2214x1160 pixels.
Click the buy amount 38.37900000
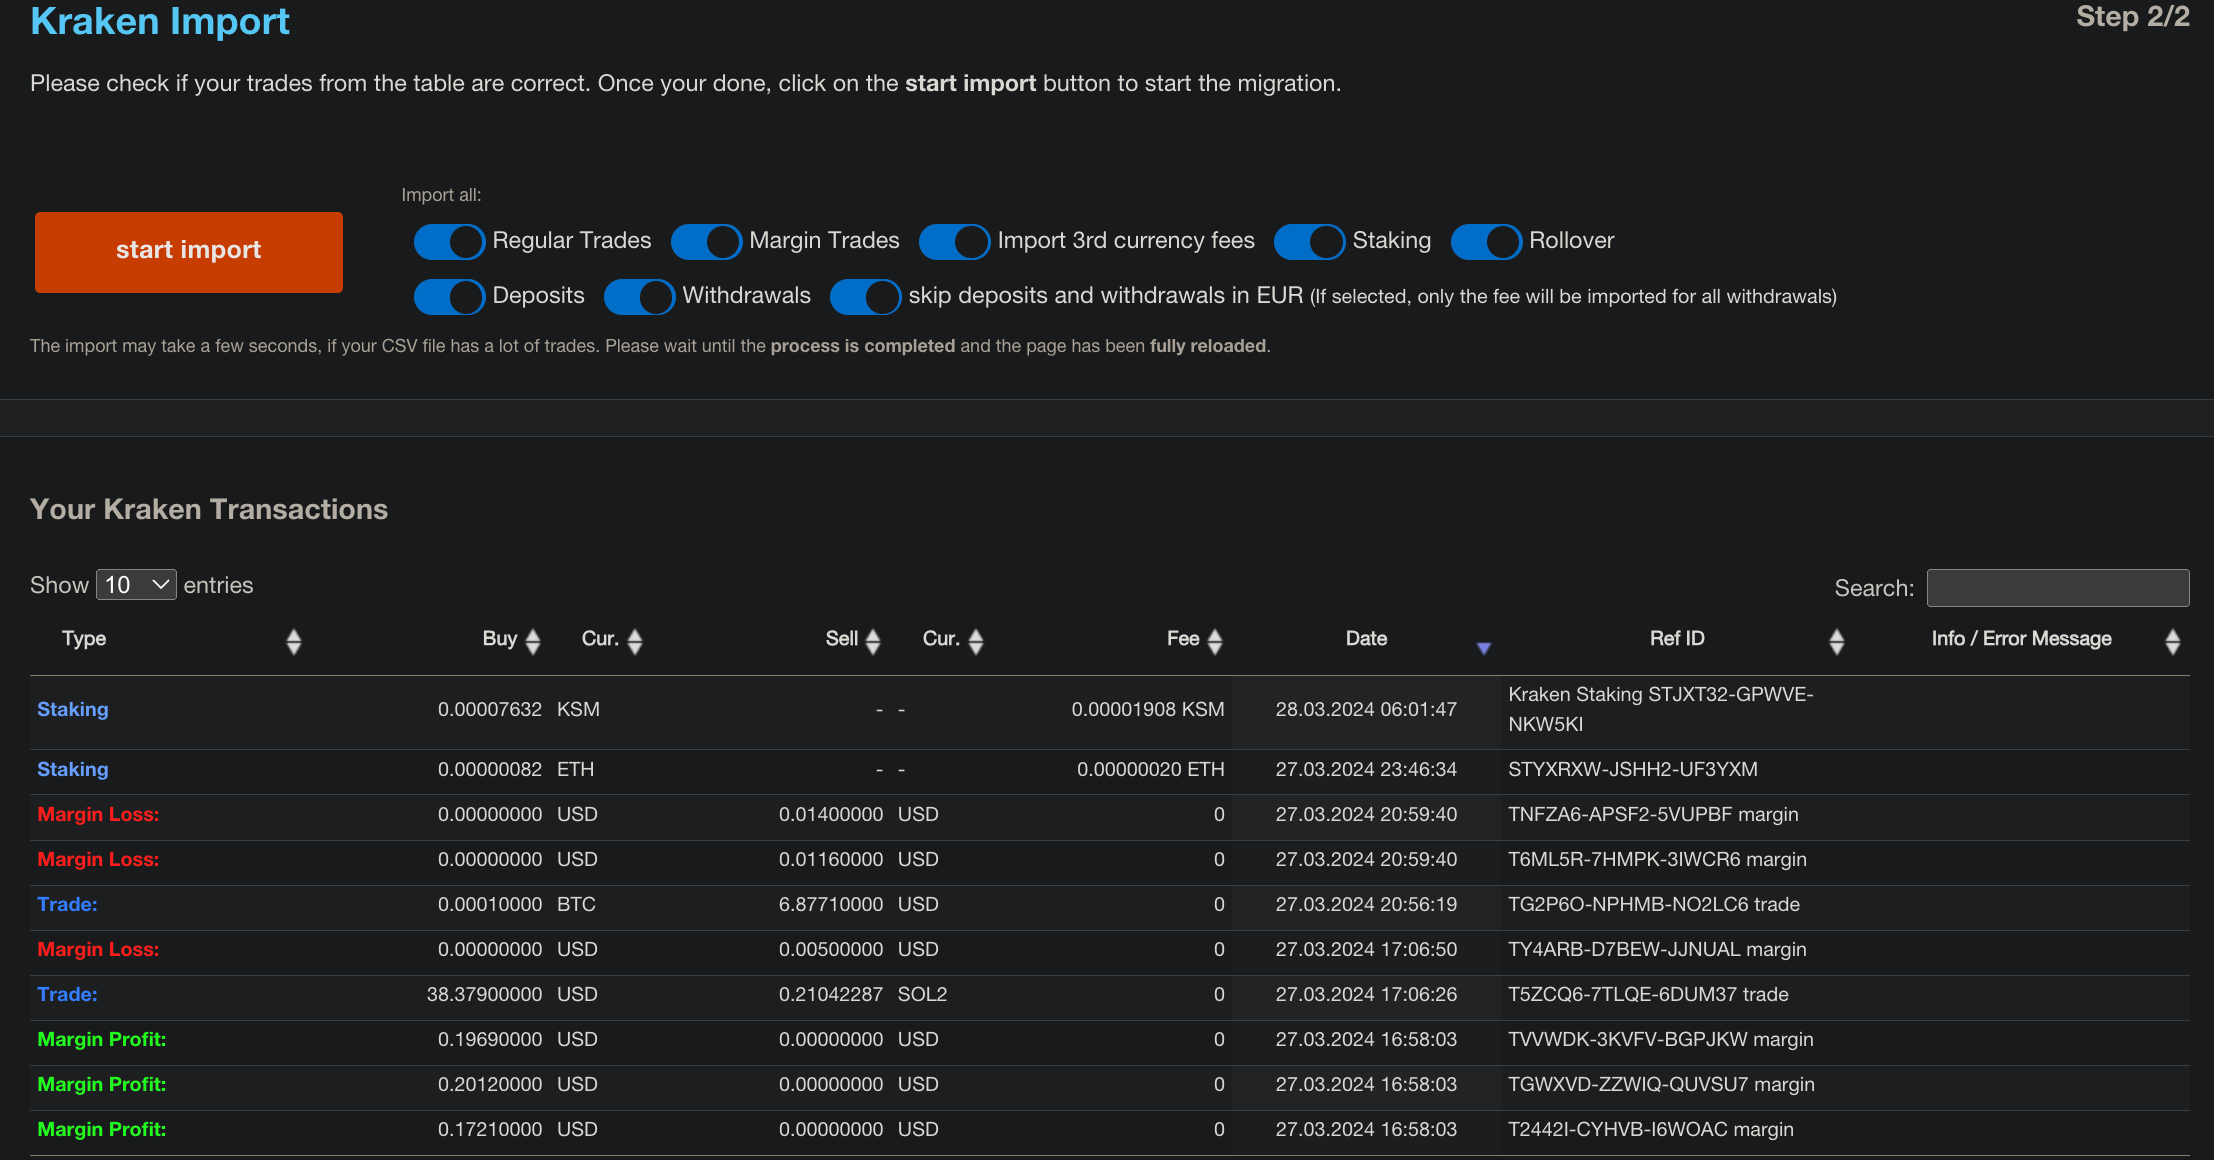click(x=484, y=994)
